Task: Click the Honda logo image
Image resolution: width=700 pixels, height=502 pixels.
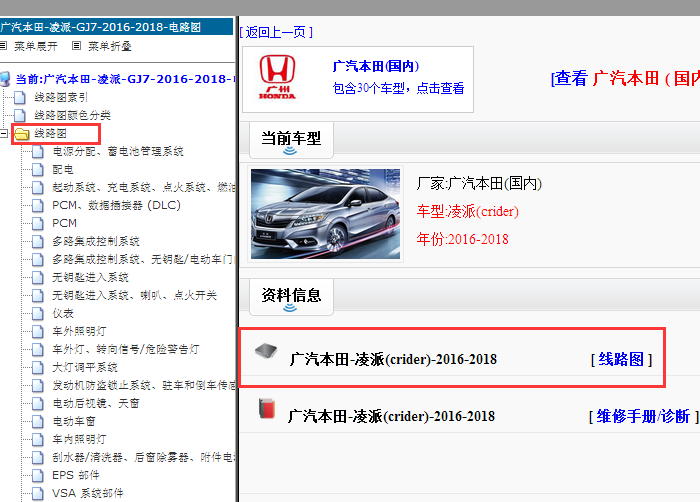Action: point(277,77)
